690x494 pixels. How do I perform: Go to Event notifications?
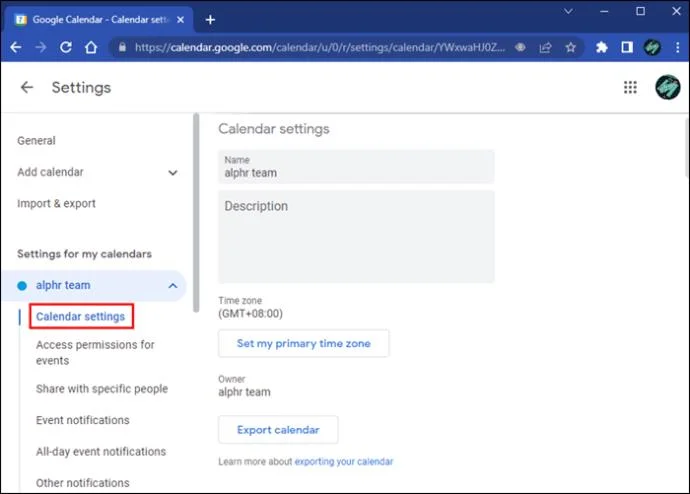83,420
